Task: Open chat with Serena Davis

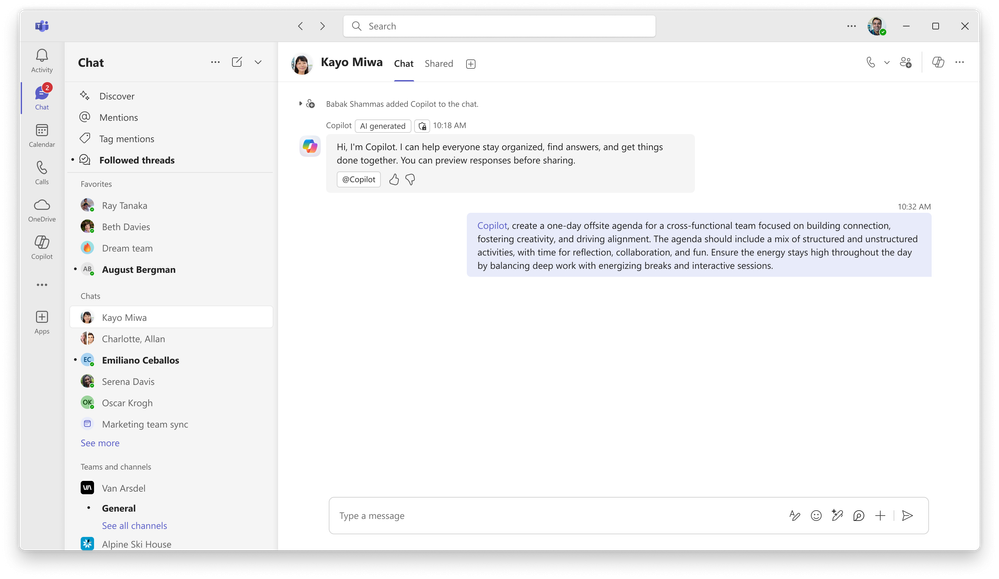Action: coord(171,382)
